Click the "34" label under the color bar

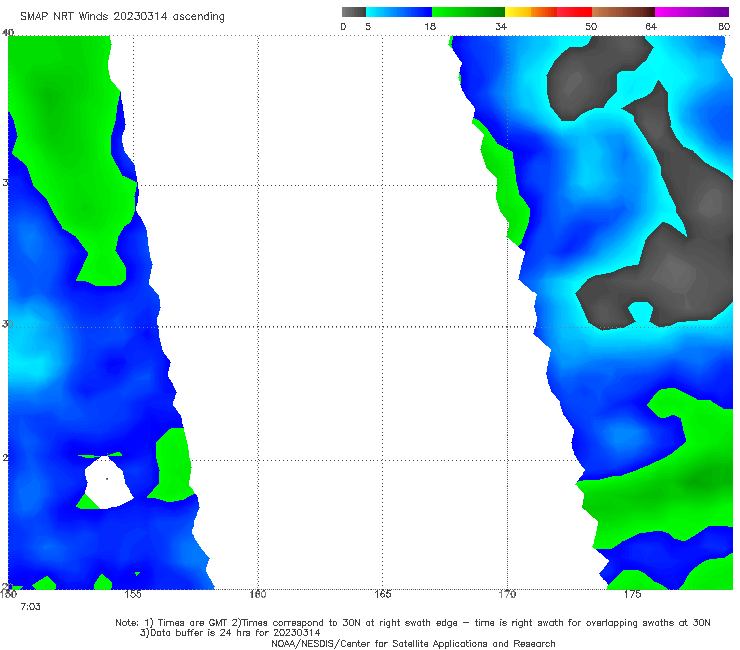click(x=501, y=27)
